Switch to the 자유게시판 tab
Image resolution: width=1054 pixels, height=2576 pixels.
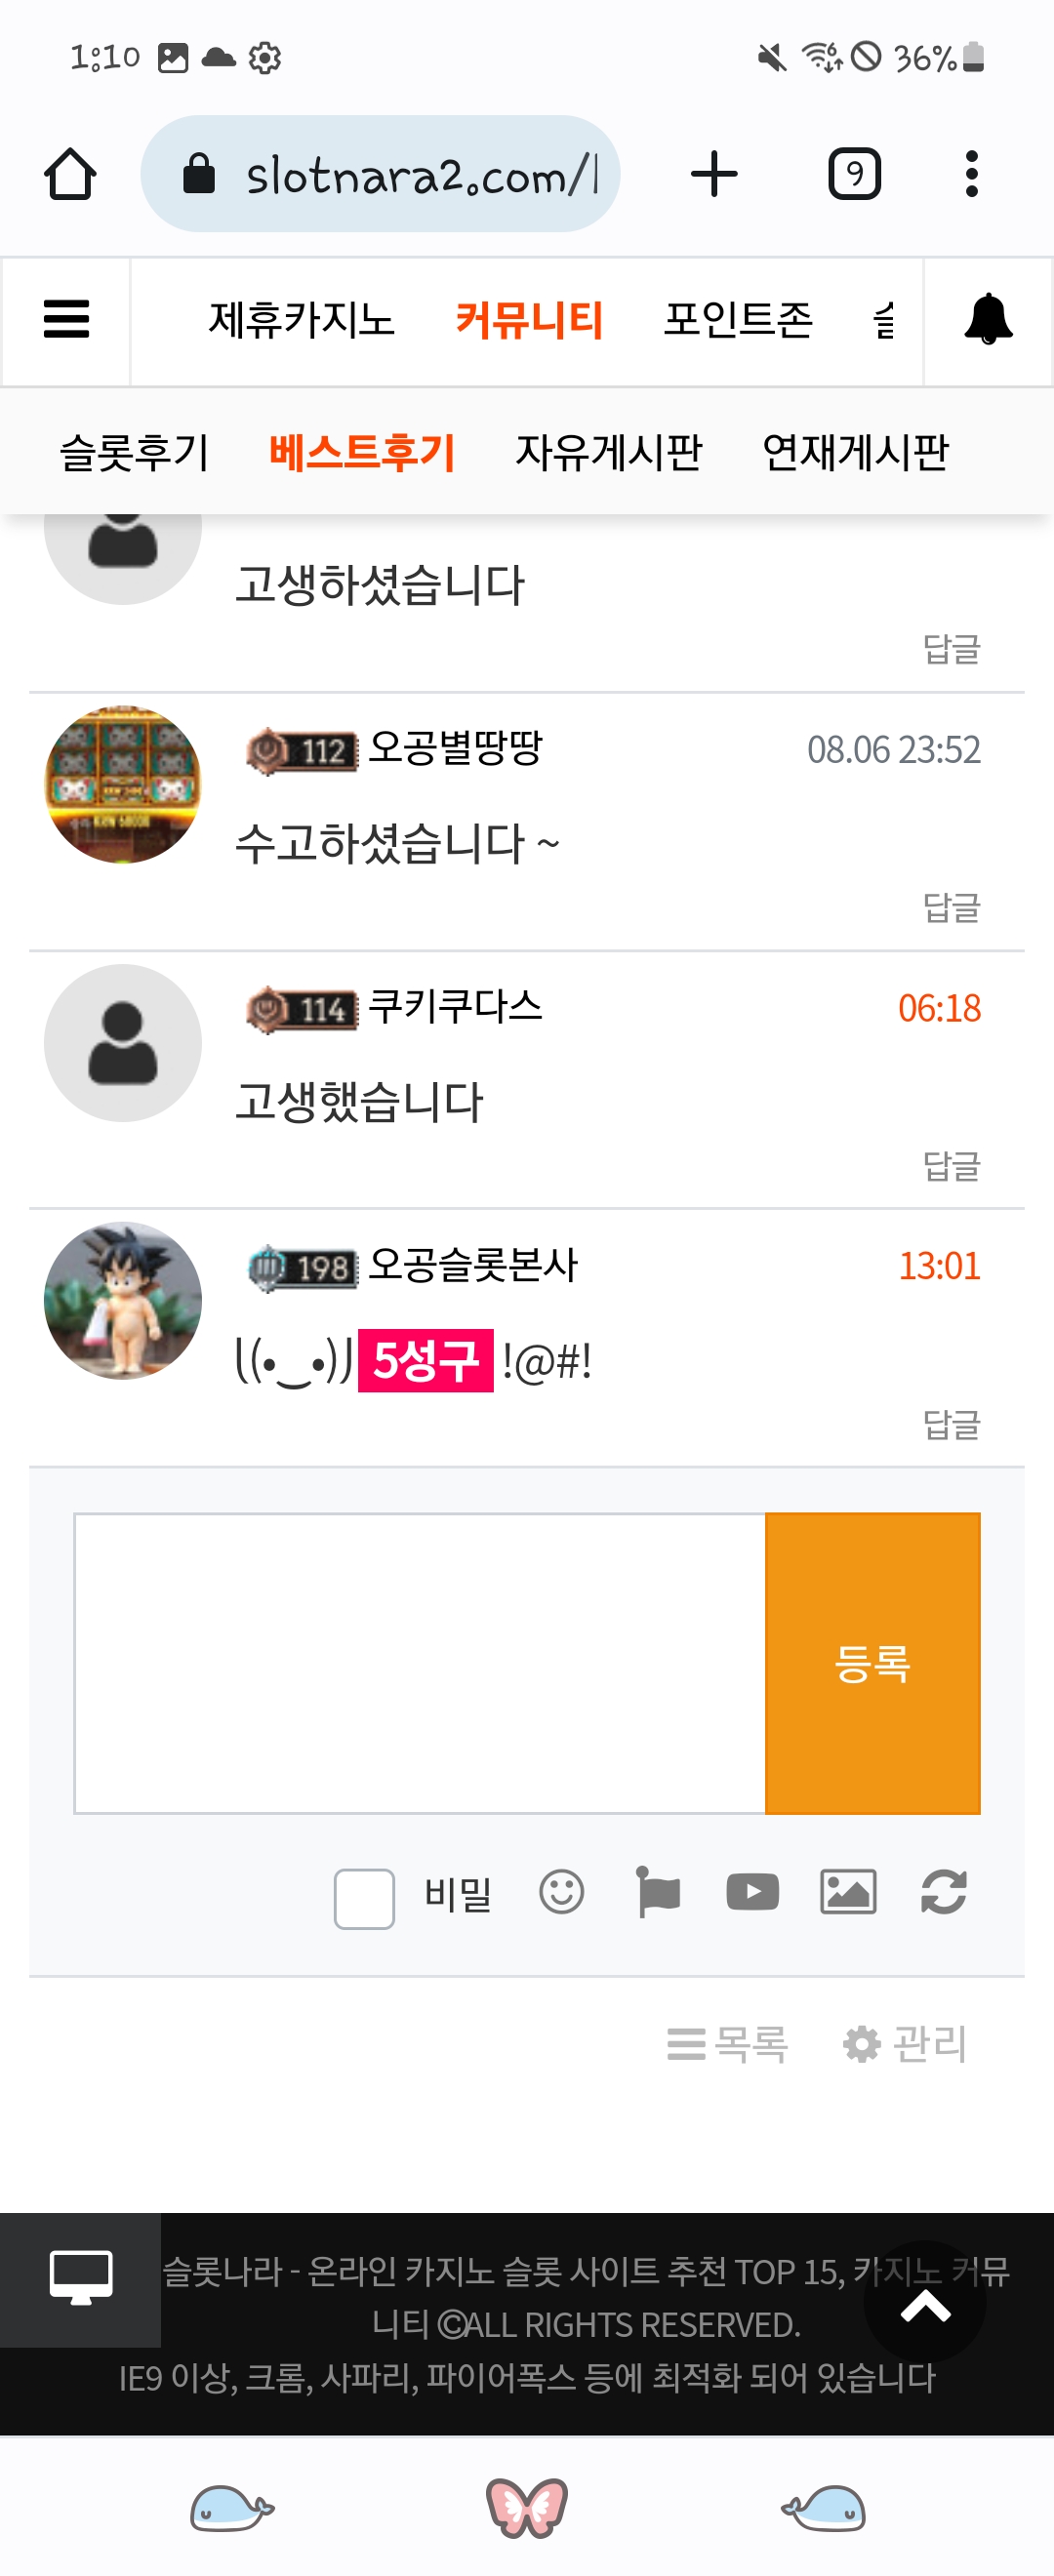pos(608,452)
